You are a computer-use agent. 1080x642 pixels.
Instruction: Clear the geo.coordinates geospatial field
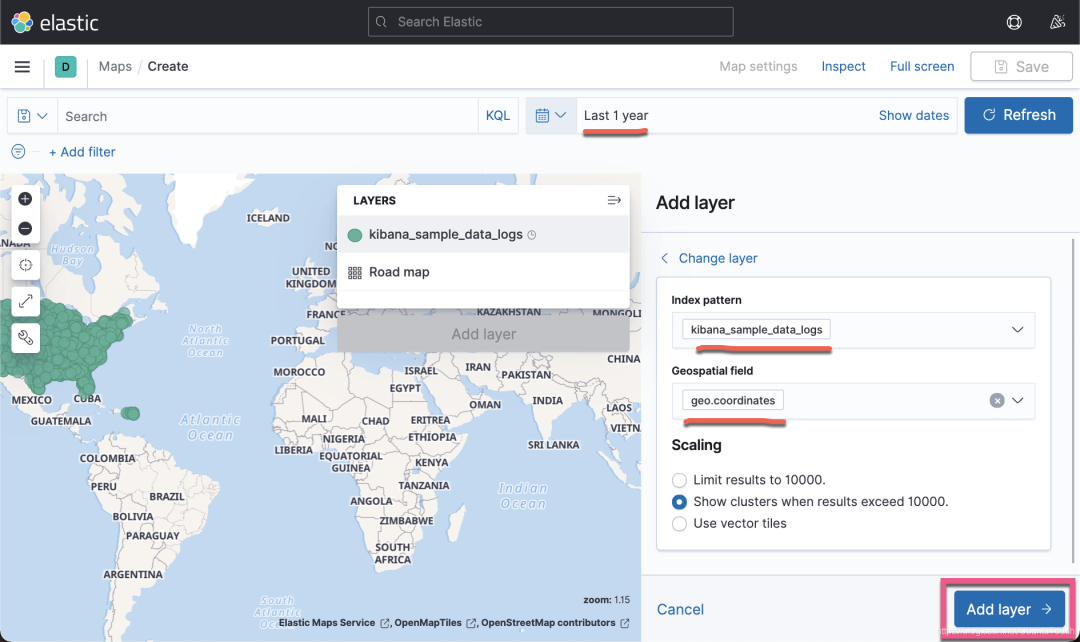tap(997, 400)
